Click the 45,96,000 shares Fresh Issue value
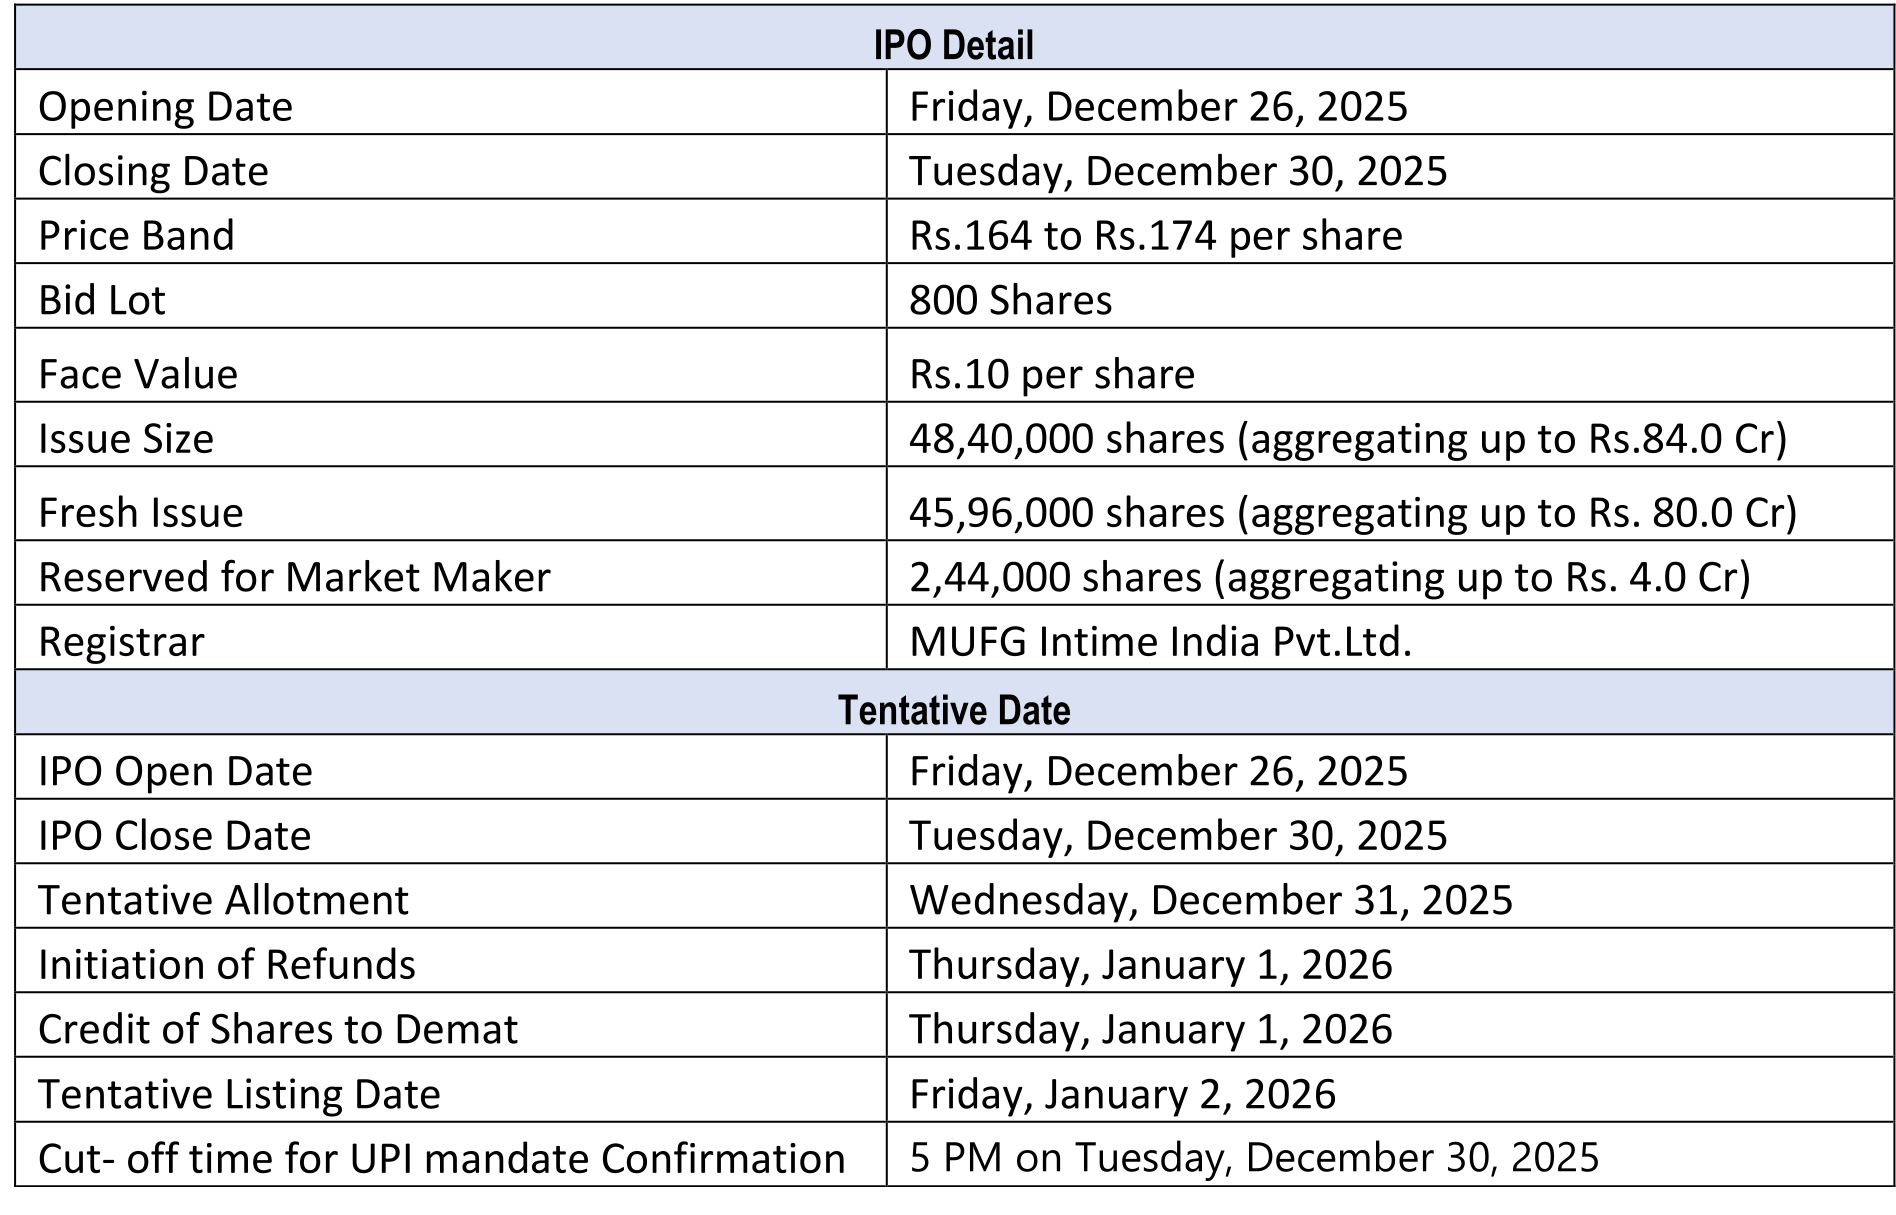 [1352, 512]
